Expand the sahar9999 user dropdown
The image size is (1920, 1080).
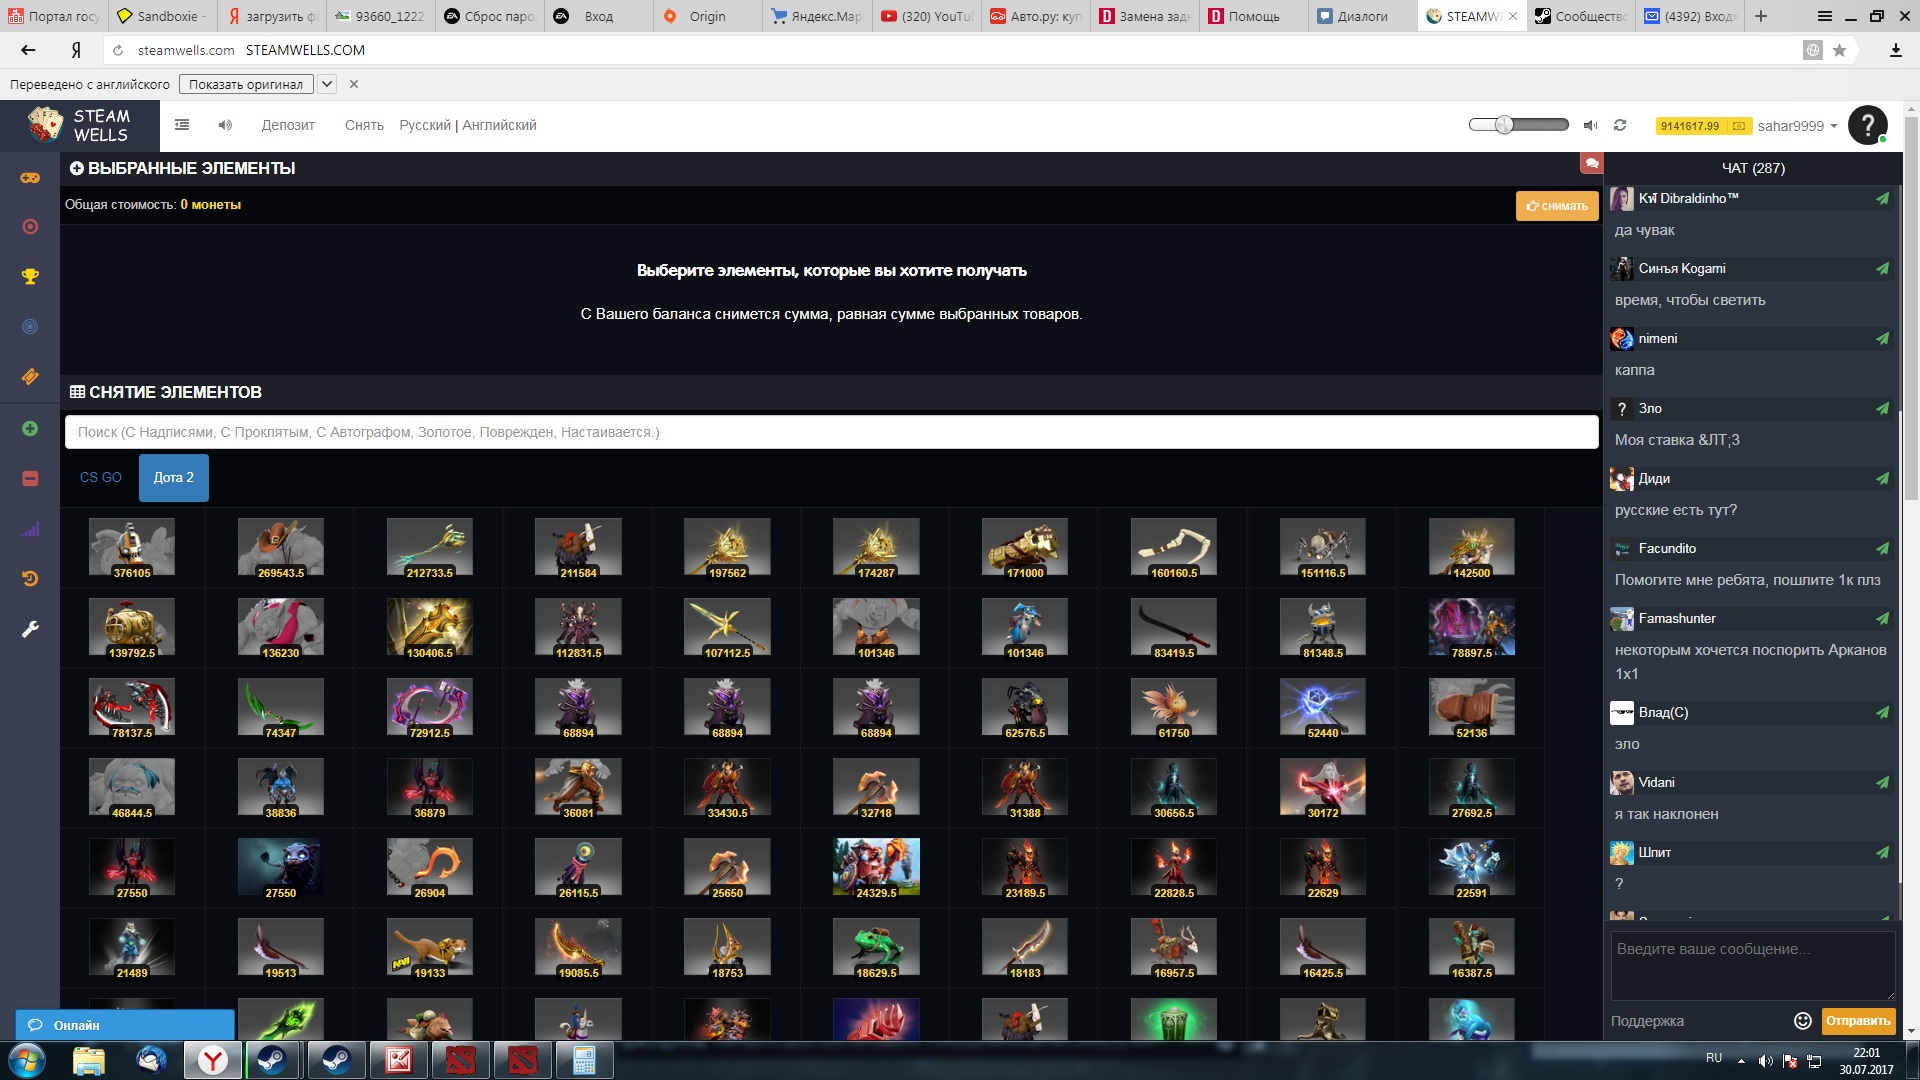(1797, 126)
